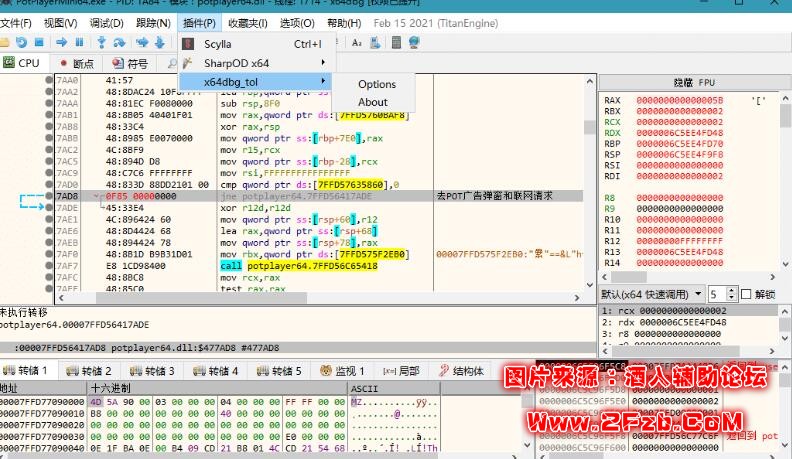Screen dimensions: 792x459
Task: Click the font Aa toolbar icon
Action: point(358,42)
